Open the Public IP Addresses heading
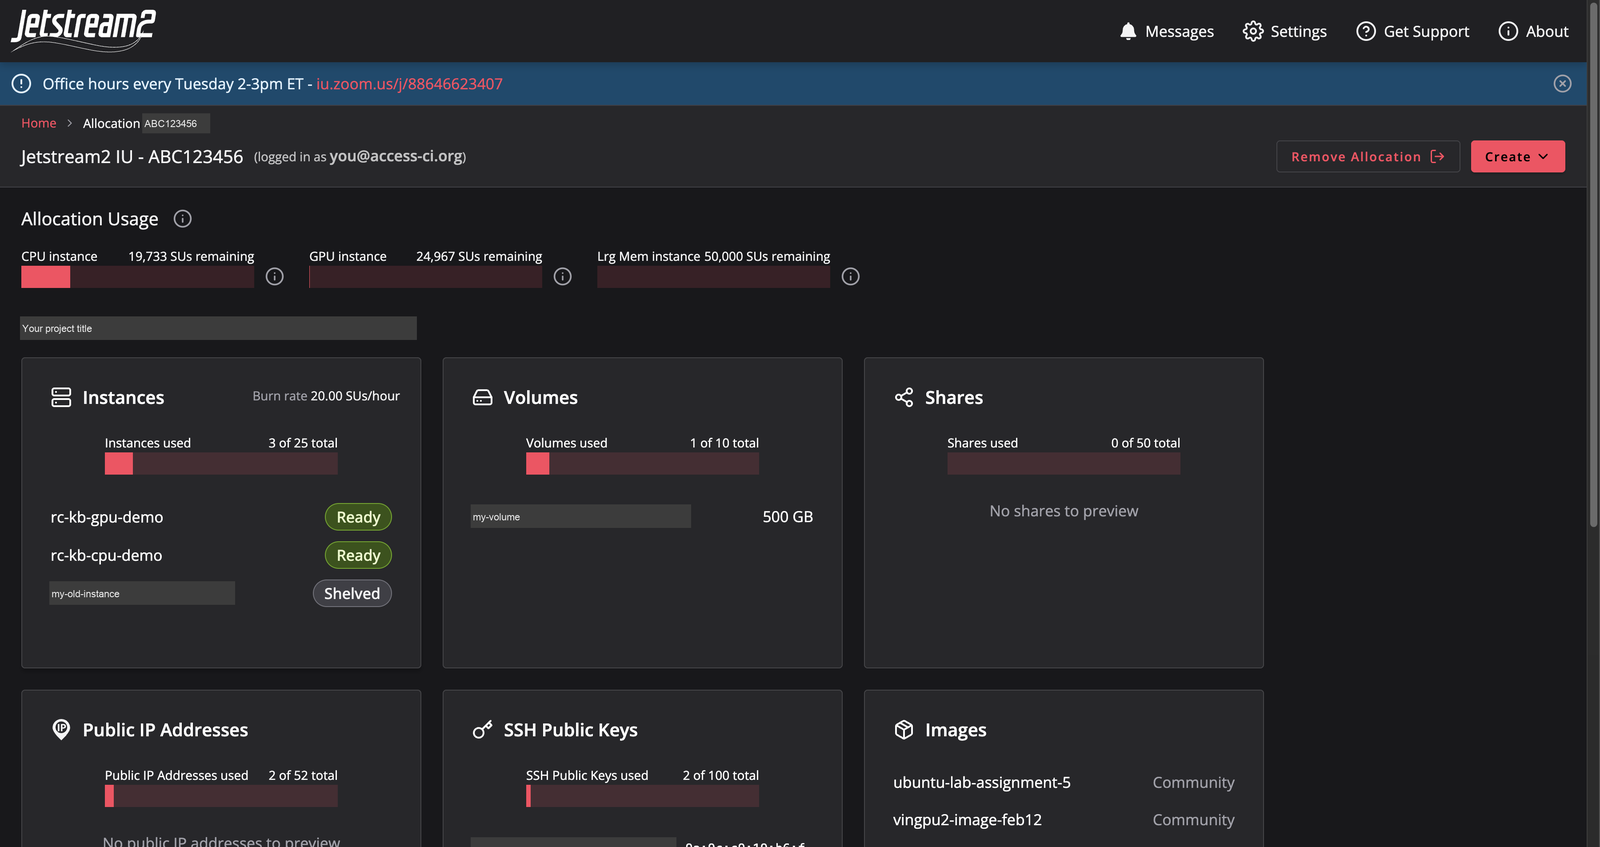The image size is (1600, 847). pyautogui.click(x=165, y=730)
